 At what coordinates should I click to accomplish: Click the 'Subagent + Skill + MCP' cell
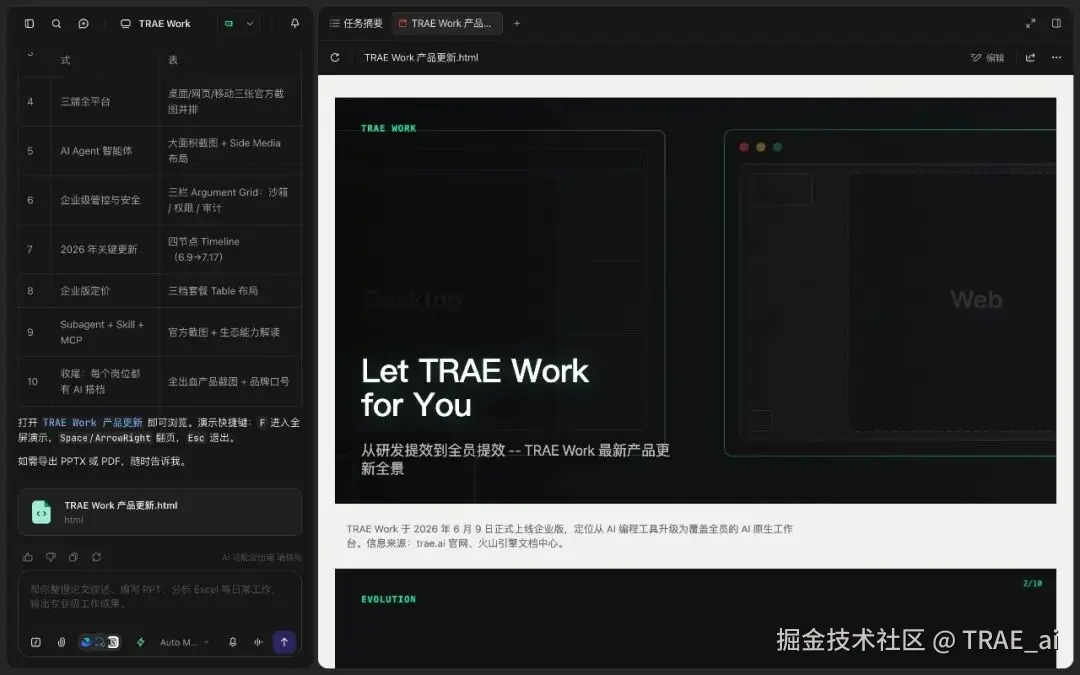[x=105, y=332]
